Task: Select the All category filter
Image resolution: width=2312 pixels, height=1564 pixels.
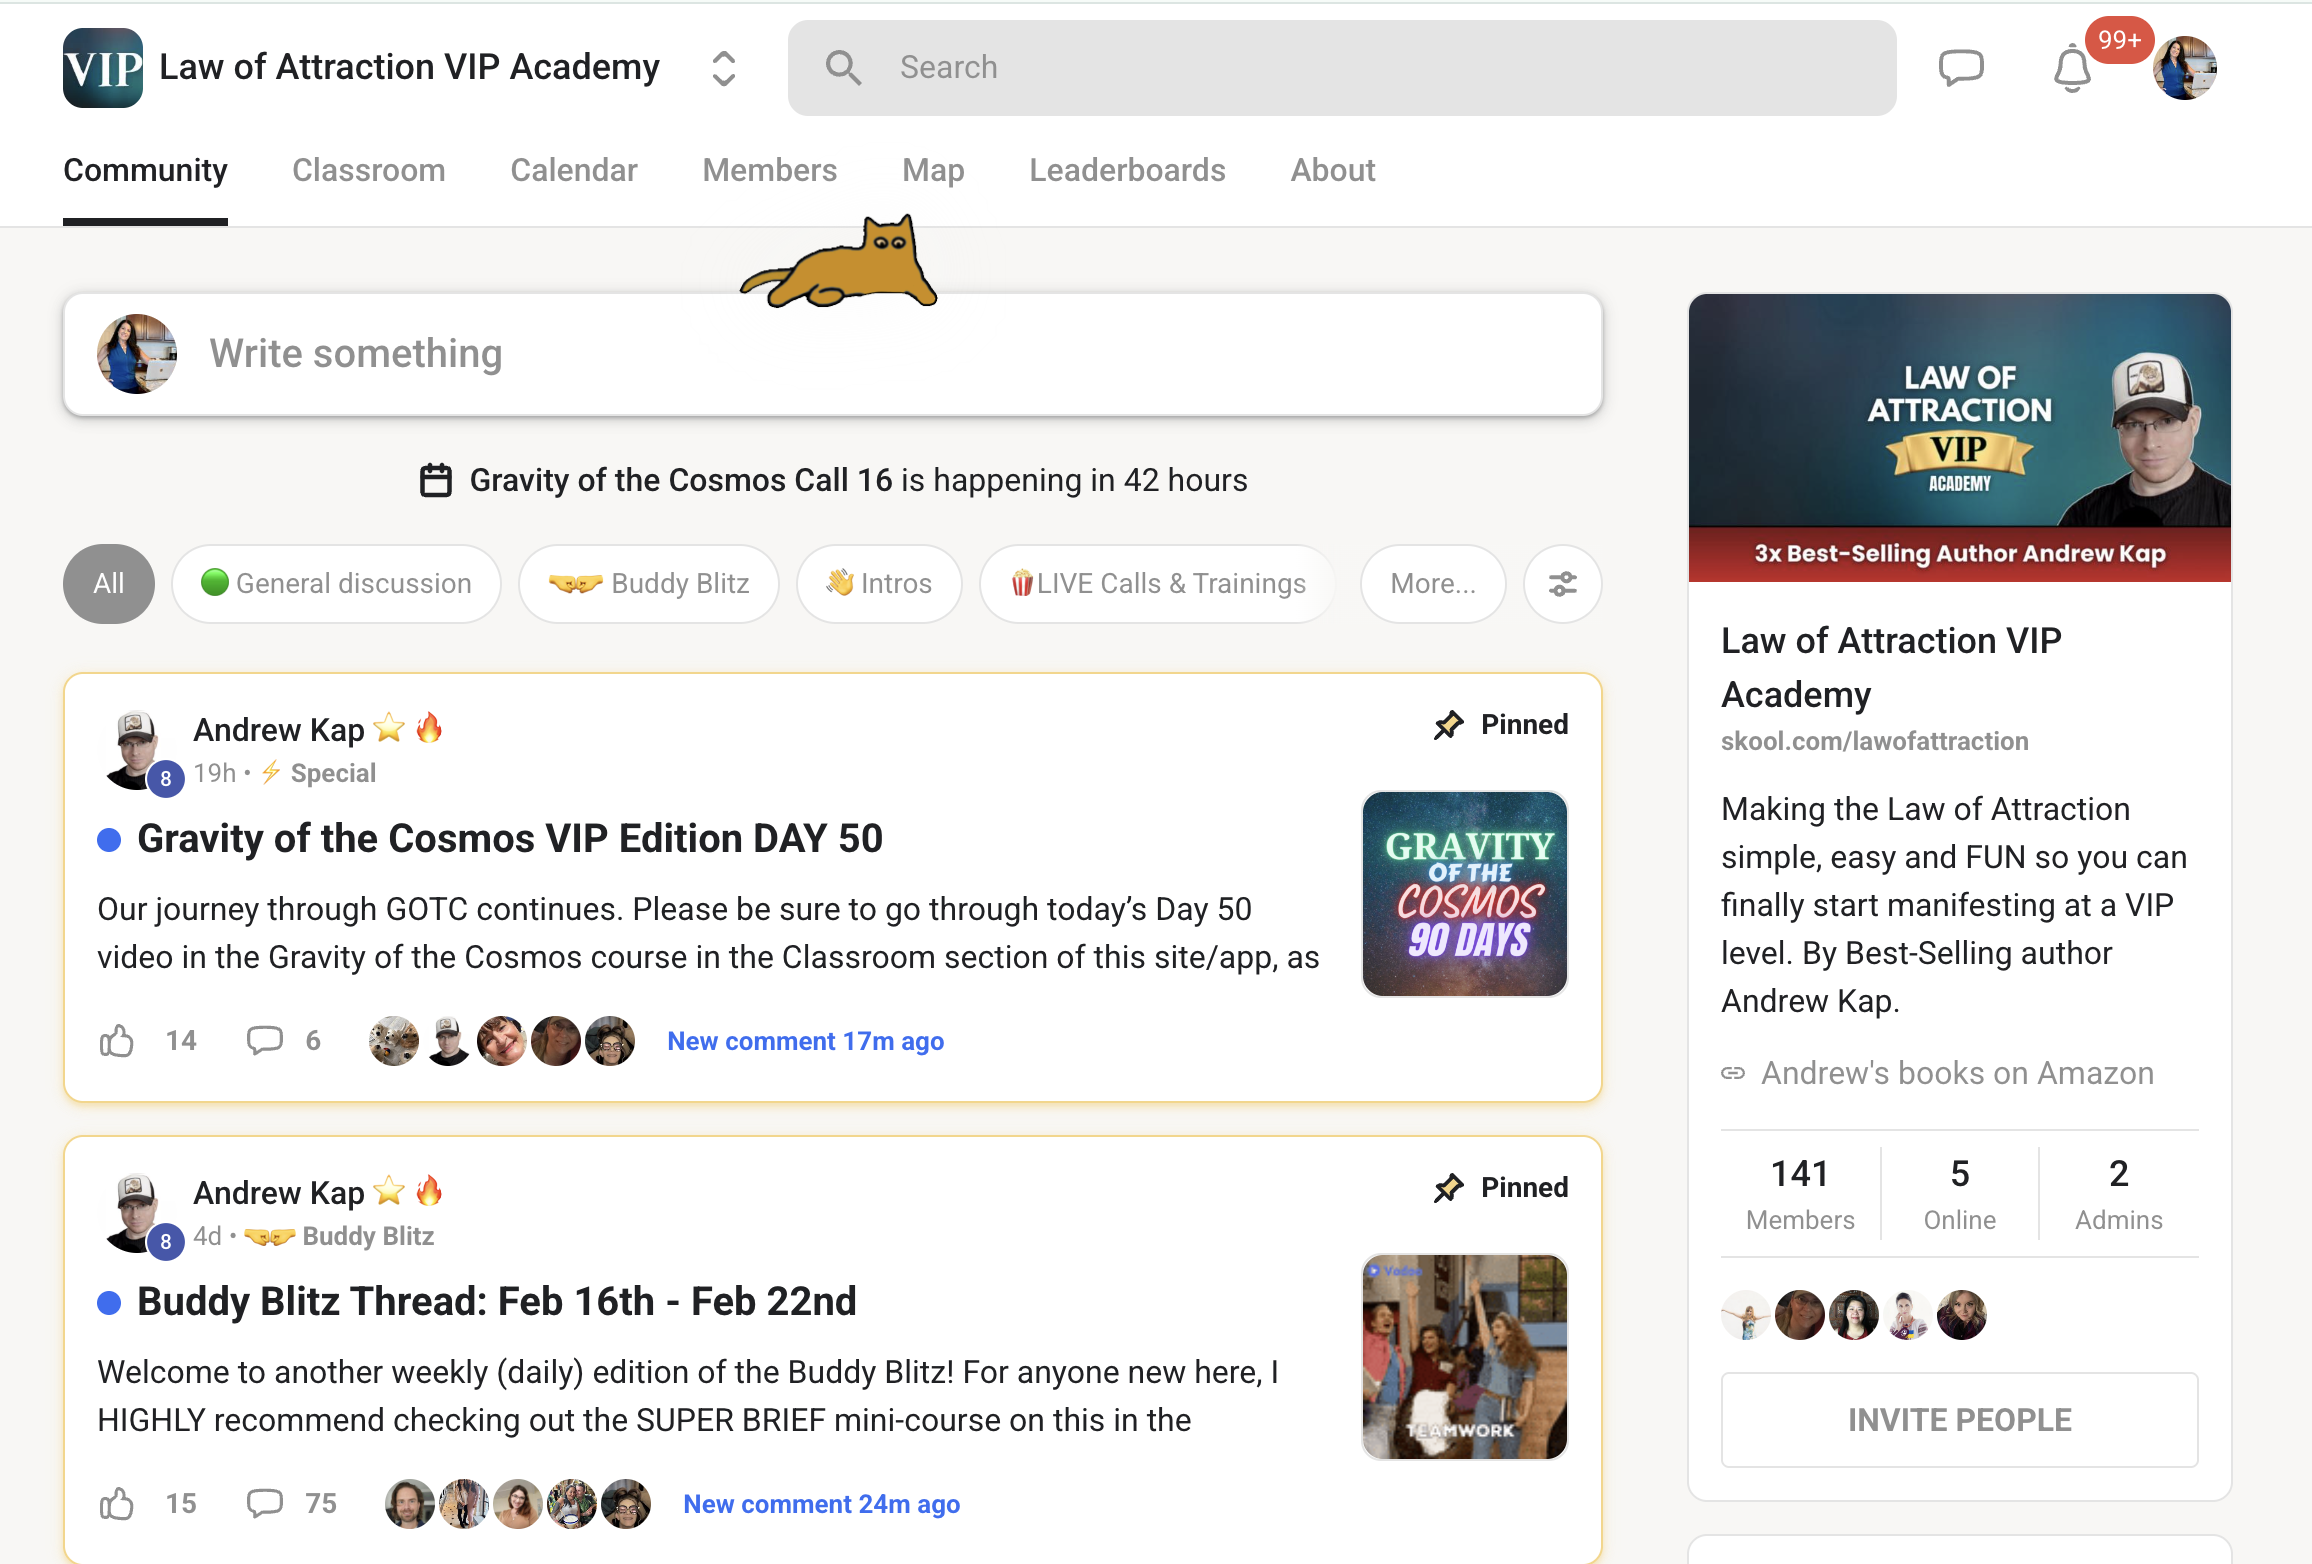Action: pos(108,584)
